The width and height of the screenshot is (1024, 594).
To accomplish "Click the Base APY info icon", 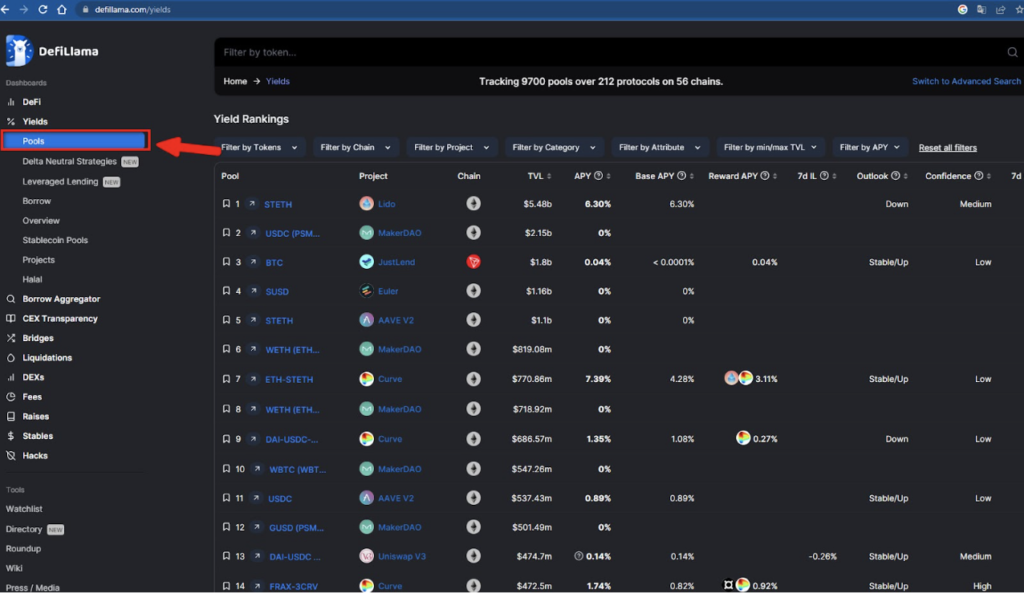I will pos(682,176).
